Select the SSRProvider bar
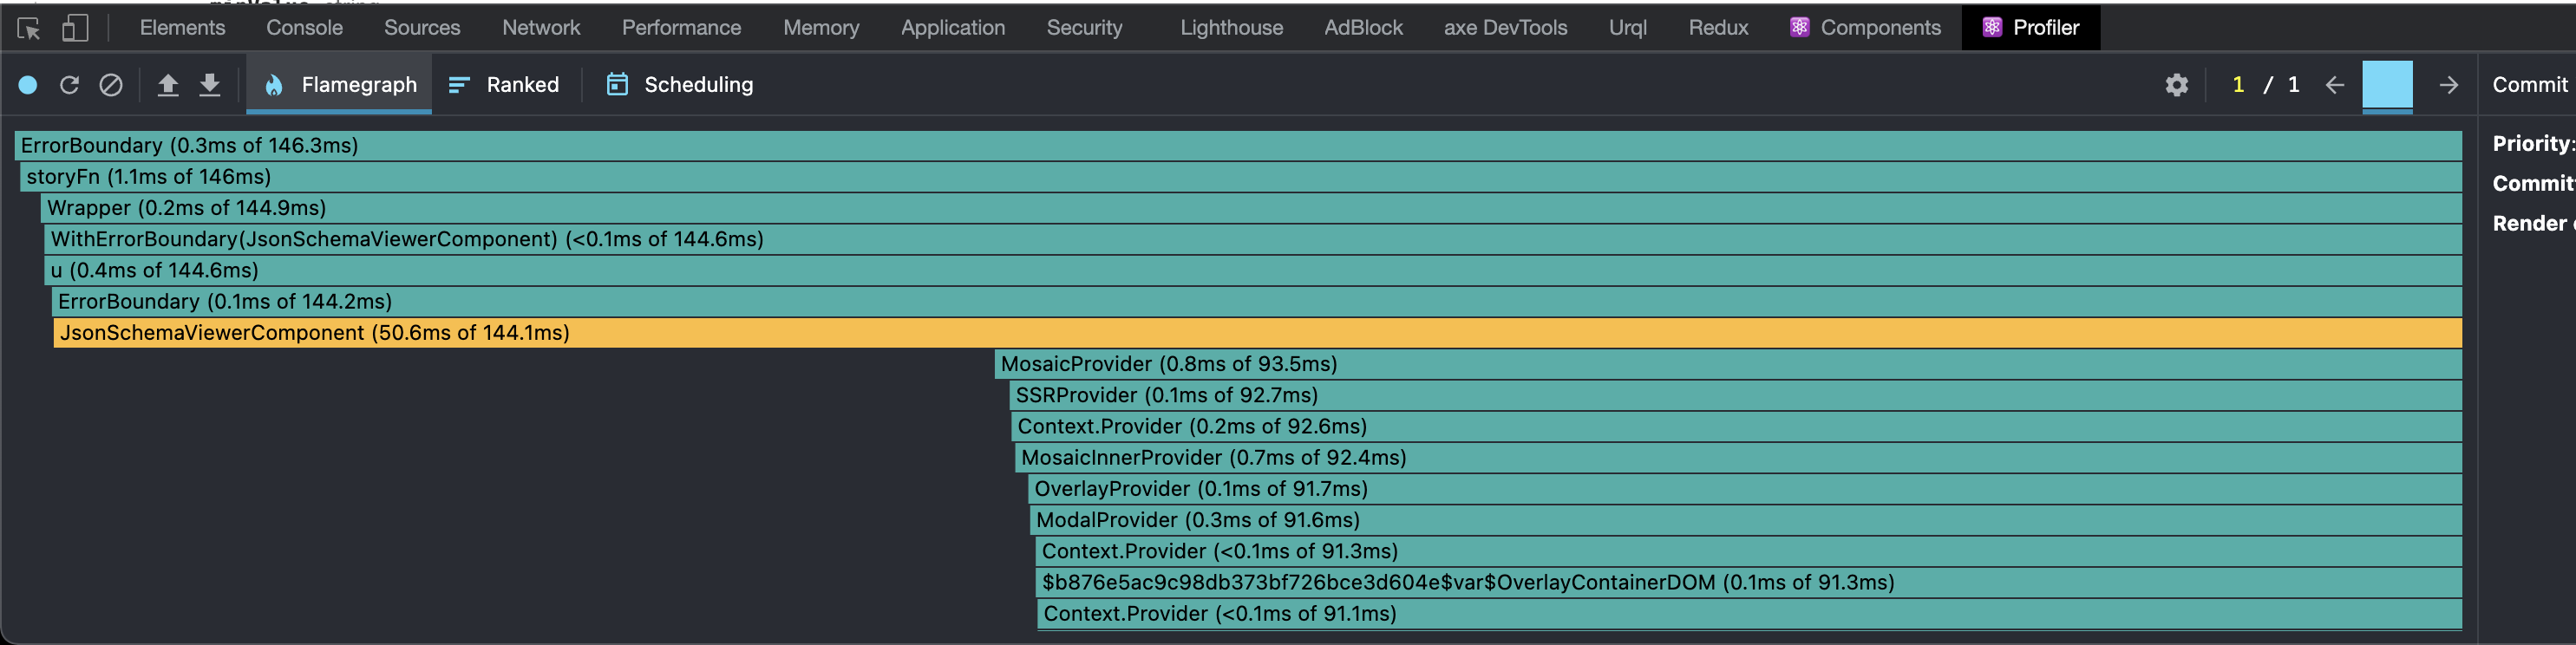The image size is (2576, 645). coord(1736,395)
